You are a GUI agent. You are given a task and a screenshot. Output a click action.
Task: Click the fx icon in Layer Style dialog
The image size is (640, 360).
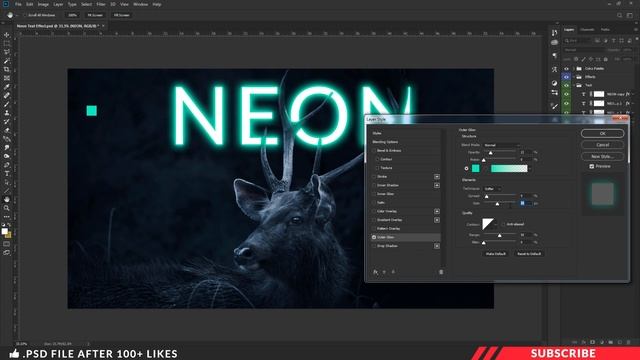click(376, 272)
